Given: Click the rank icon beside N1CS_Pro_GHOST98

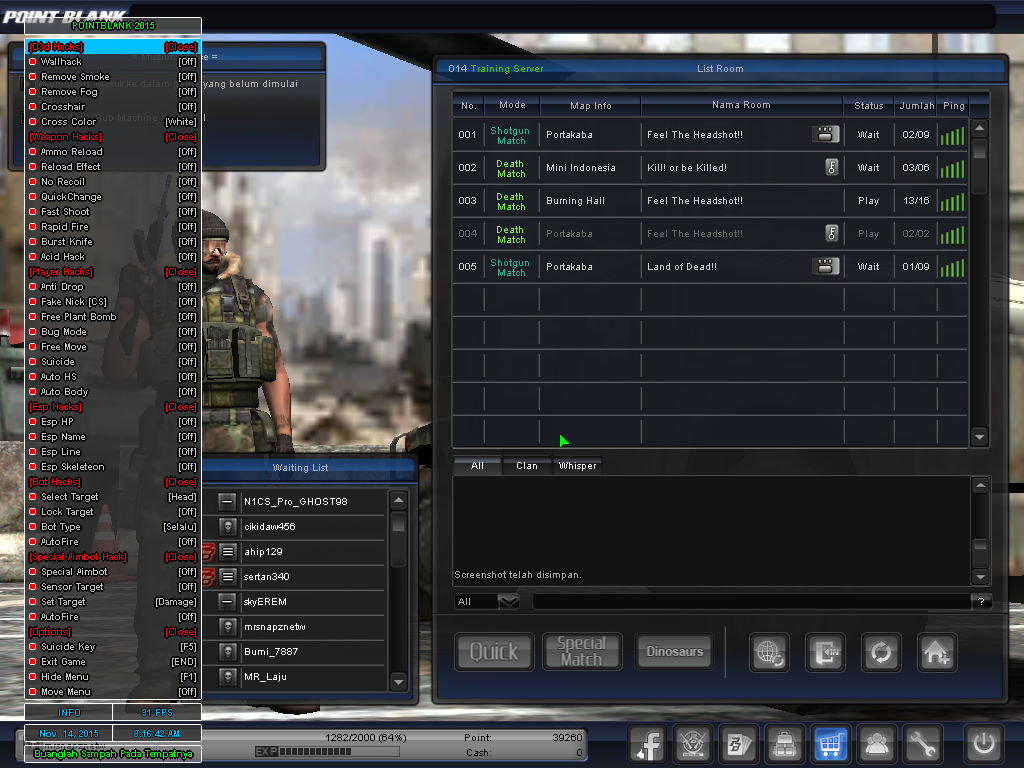Looking at the screenshot, I should point(227,502).
